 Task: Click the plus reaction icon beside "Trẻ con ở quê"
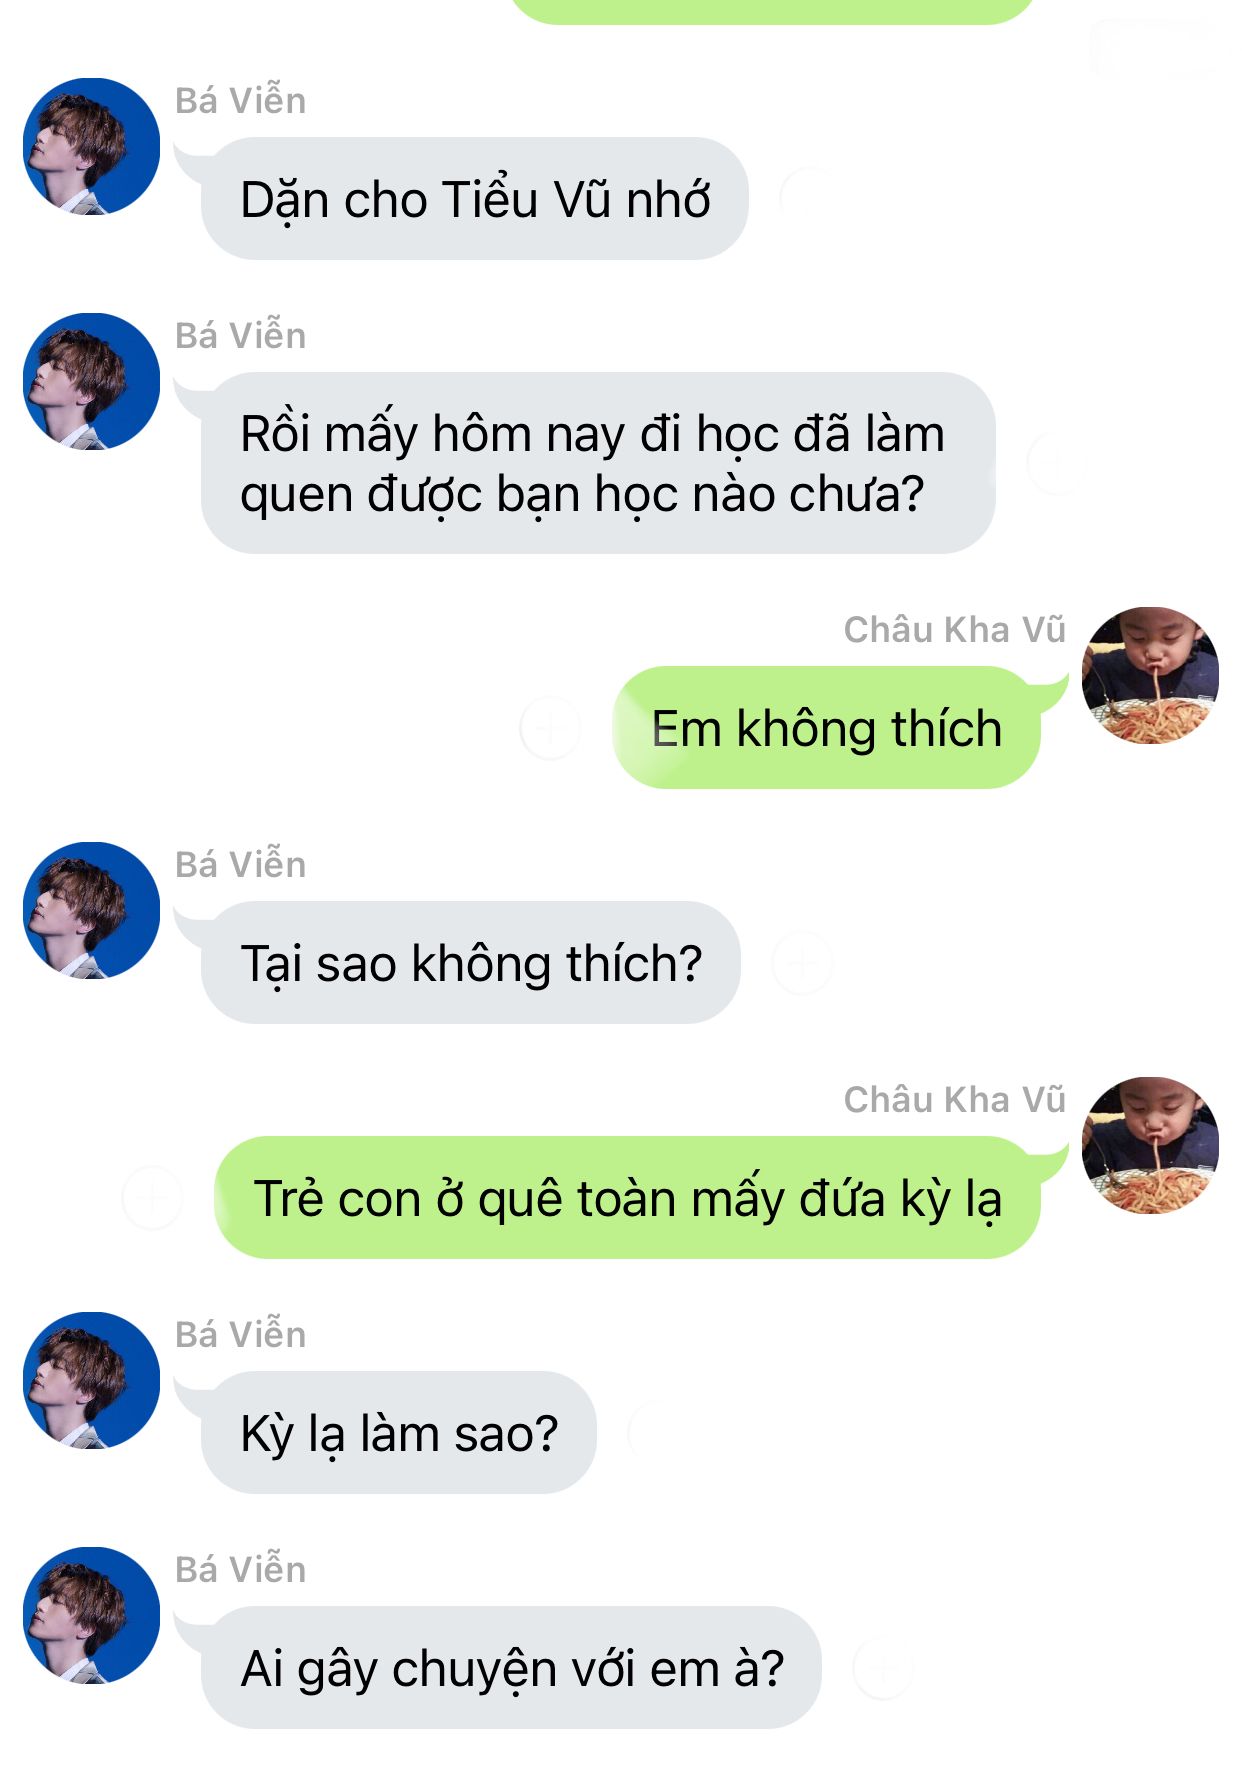pyautogui.click(x=152, y=1196)
